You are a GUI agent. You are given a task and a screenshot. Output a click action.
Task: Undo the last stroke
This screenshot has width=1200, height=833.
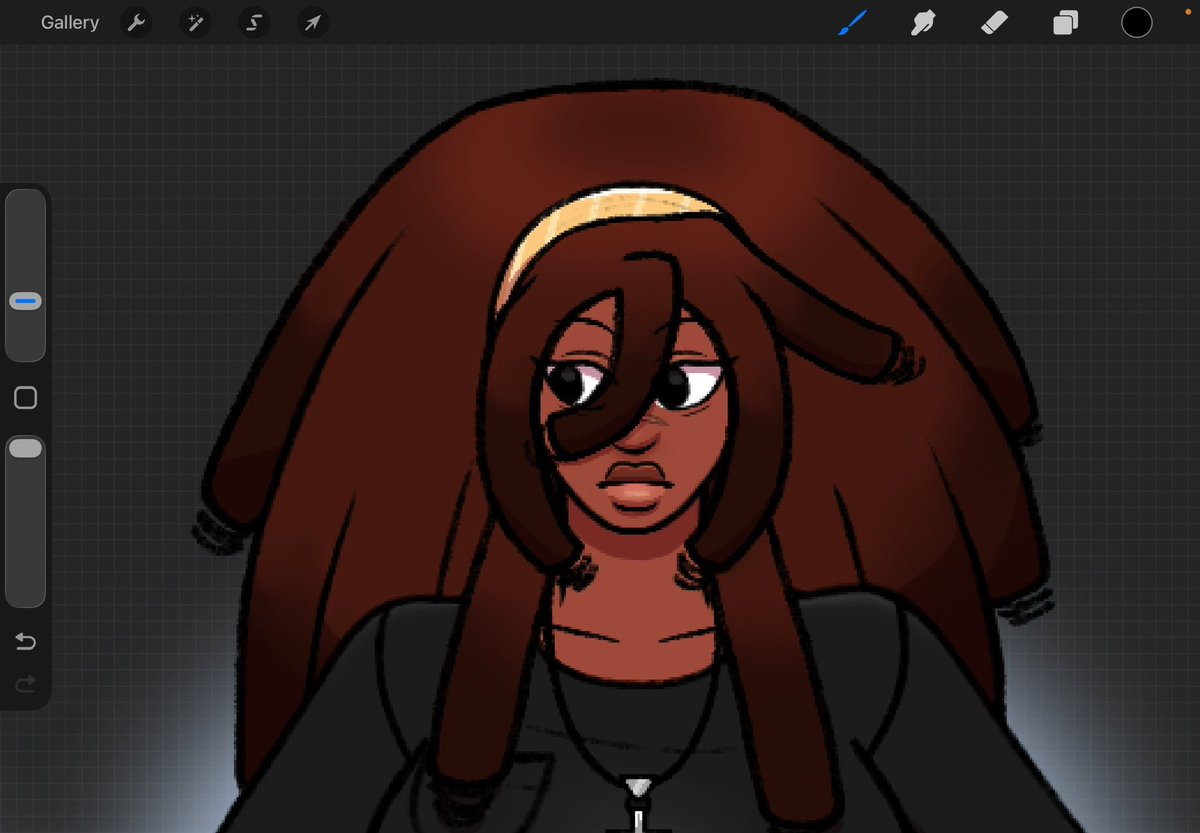pos(26,642)
